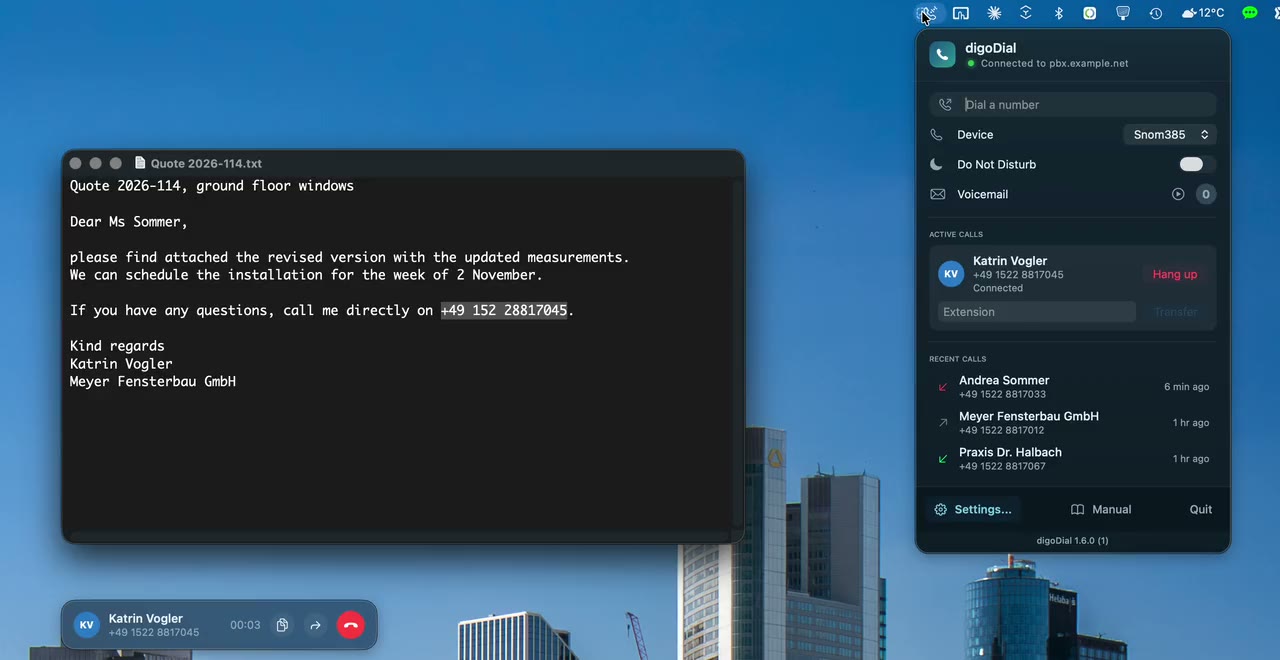The image size is (1280, 660).
Task: Select recent call Praxis Dr. Halbach
Action: pyautogui.click(x=1073, y=459)
